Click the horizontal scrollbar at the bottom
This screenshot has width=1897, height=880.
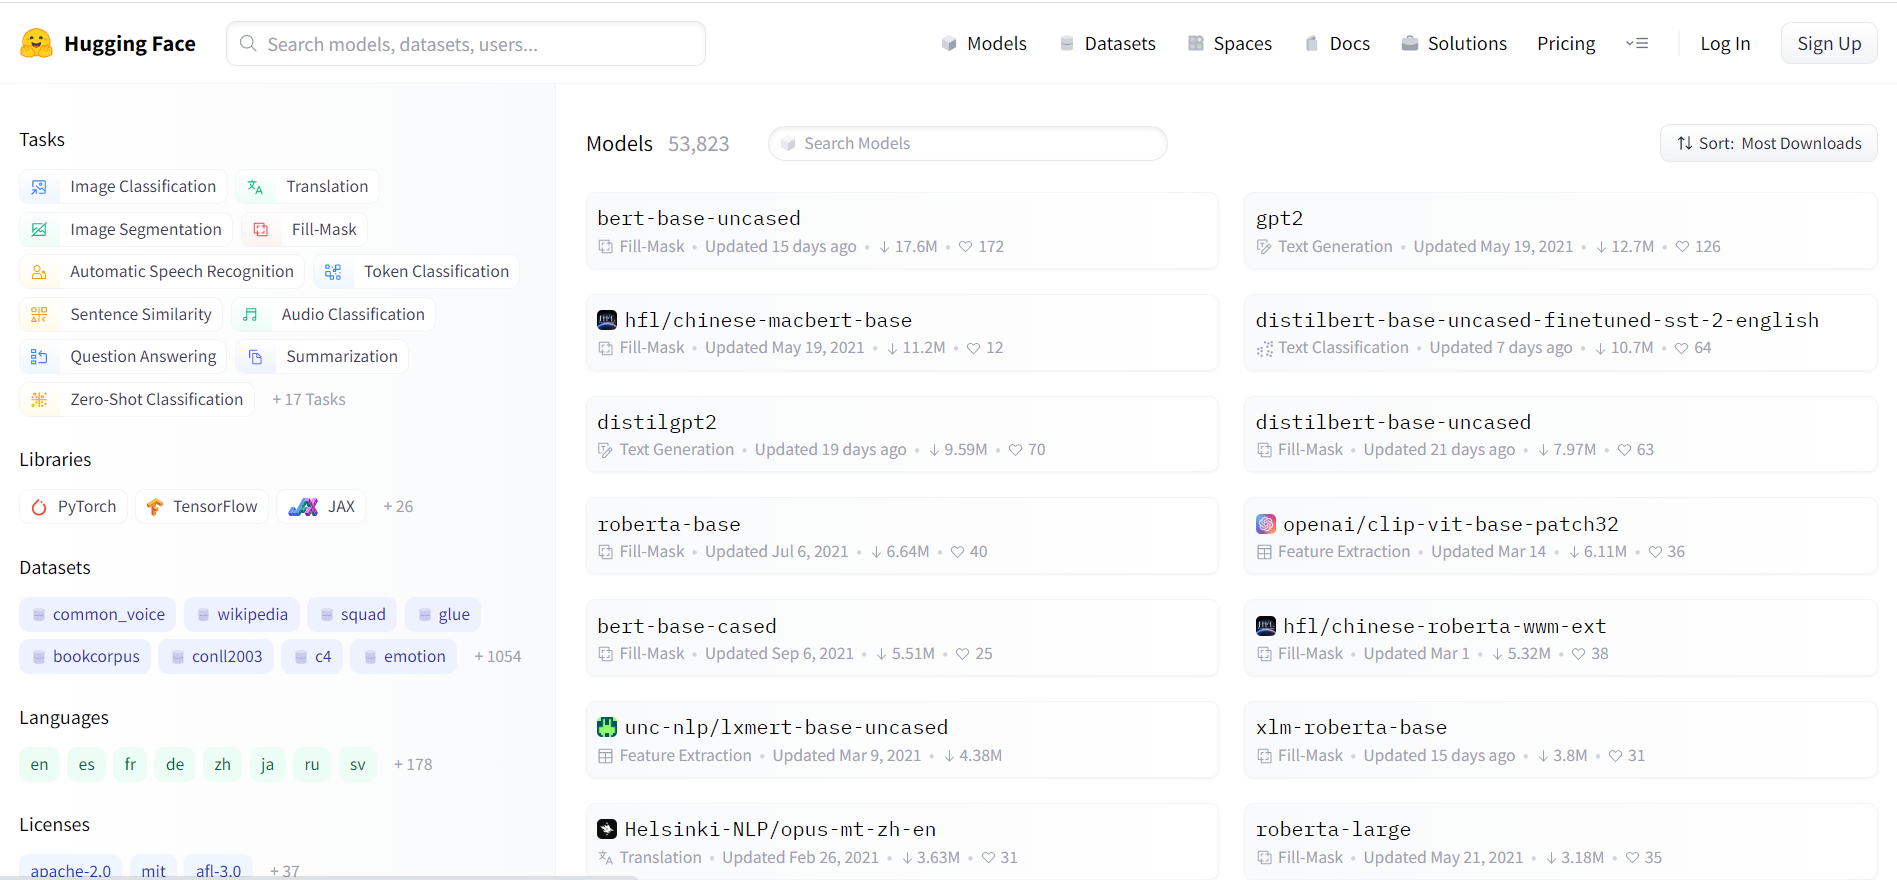tap(319, 877)
